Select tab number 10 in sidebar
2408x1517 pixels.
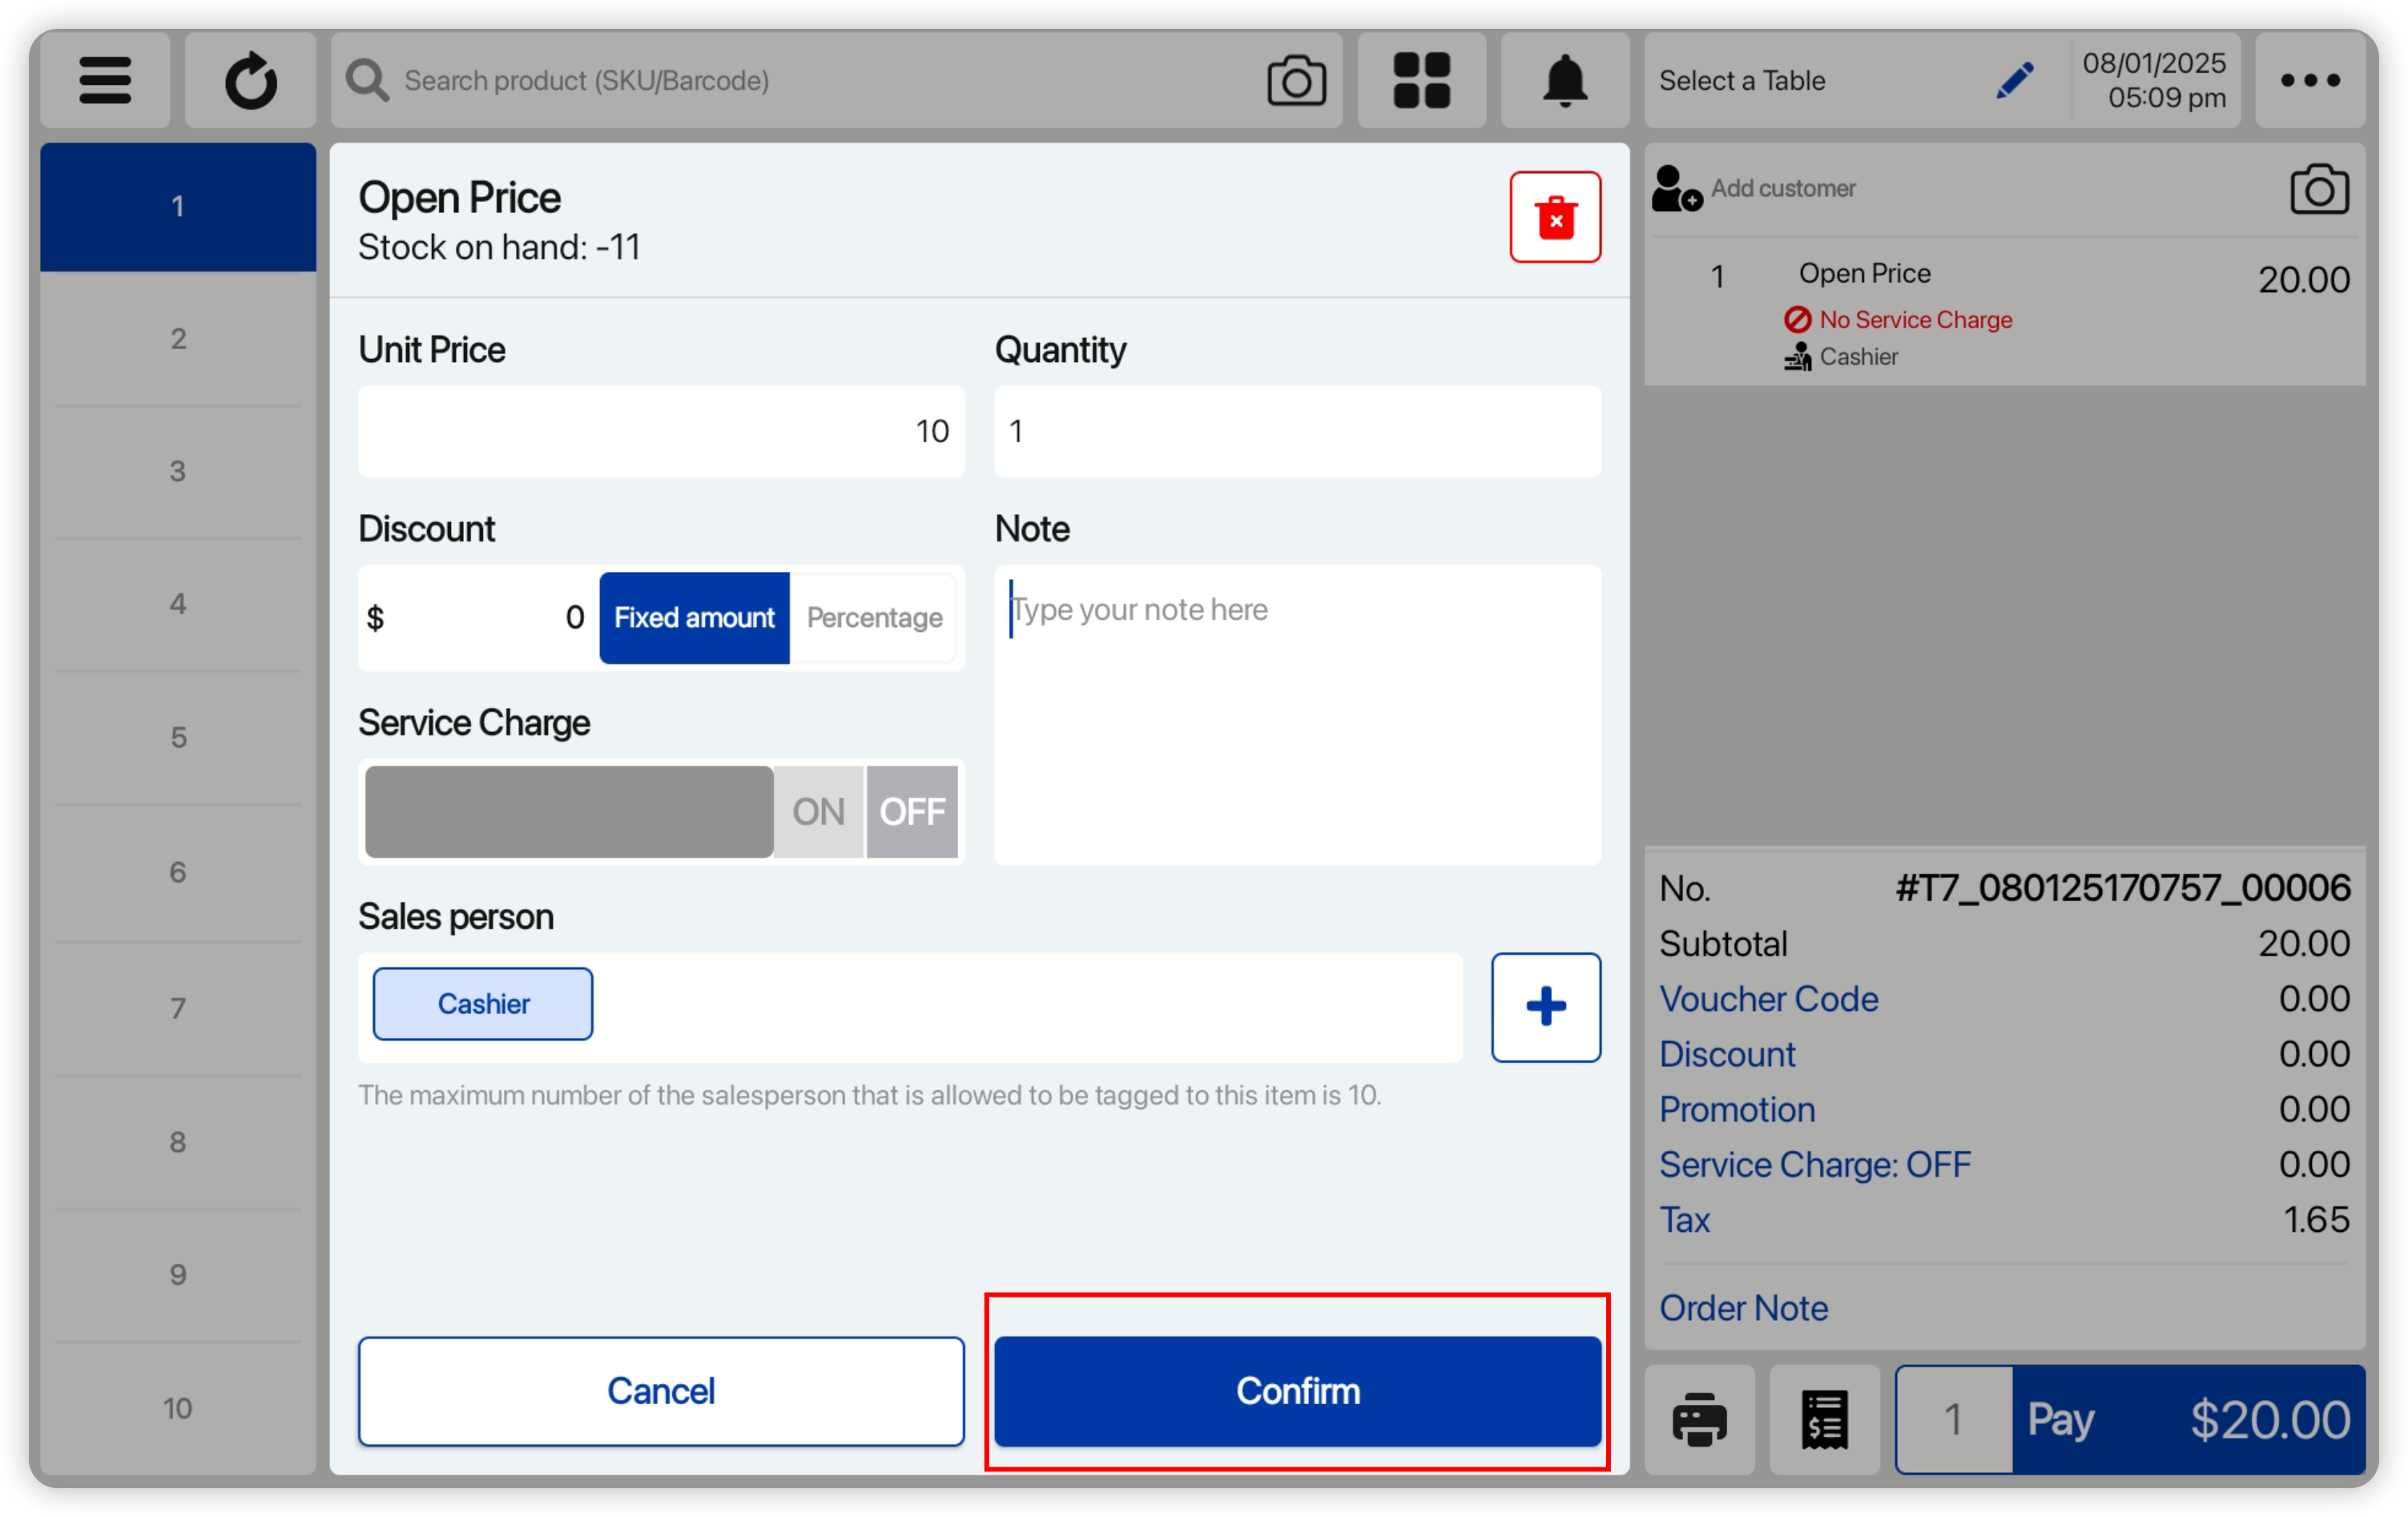click(178, 1409)
